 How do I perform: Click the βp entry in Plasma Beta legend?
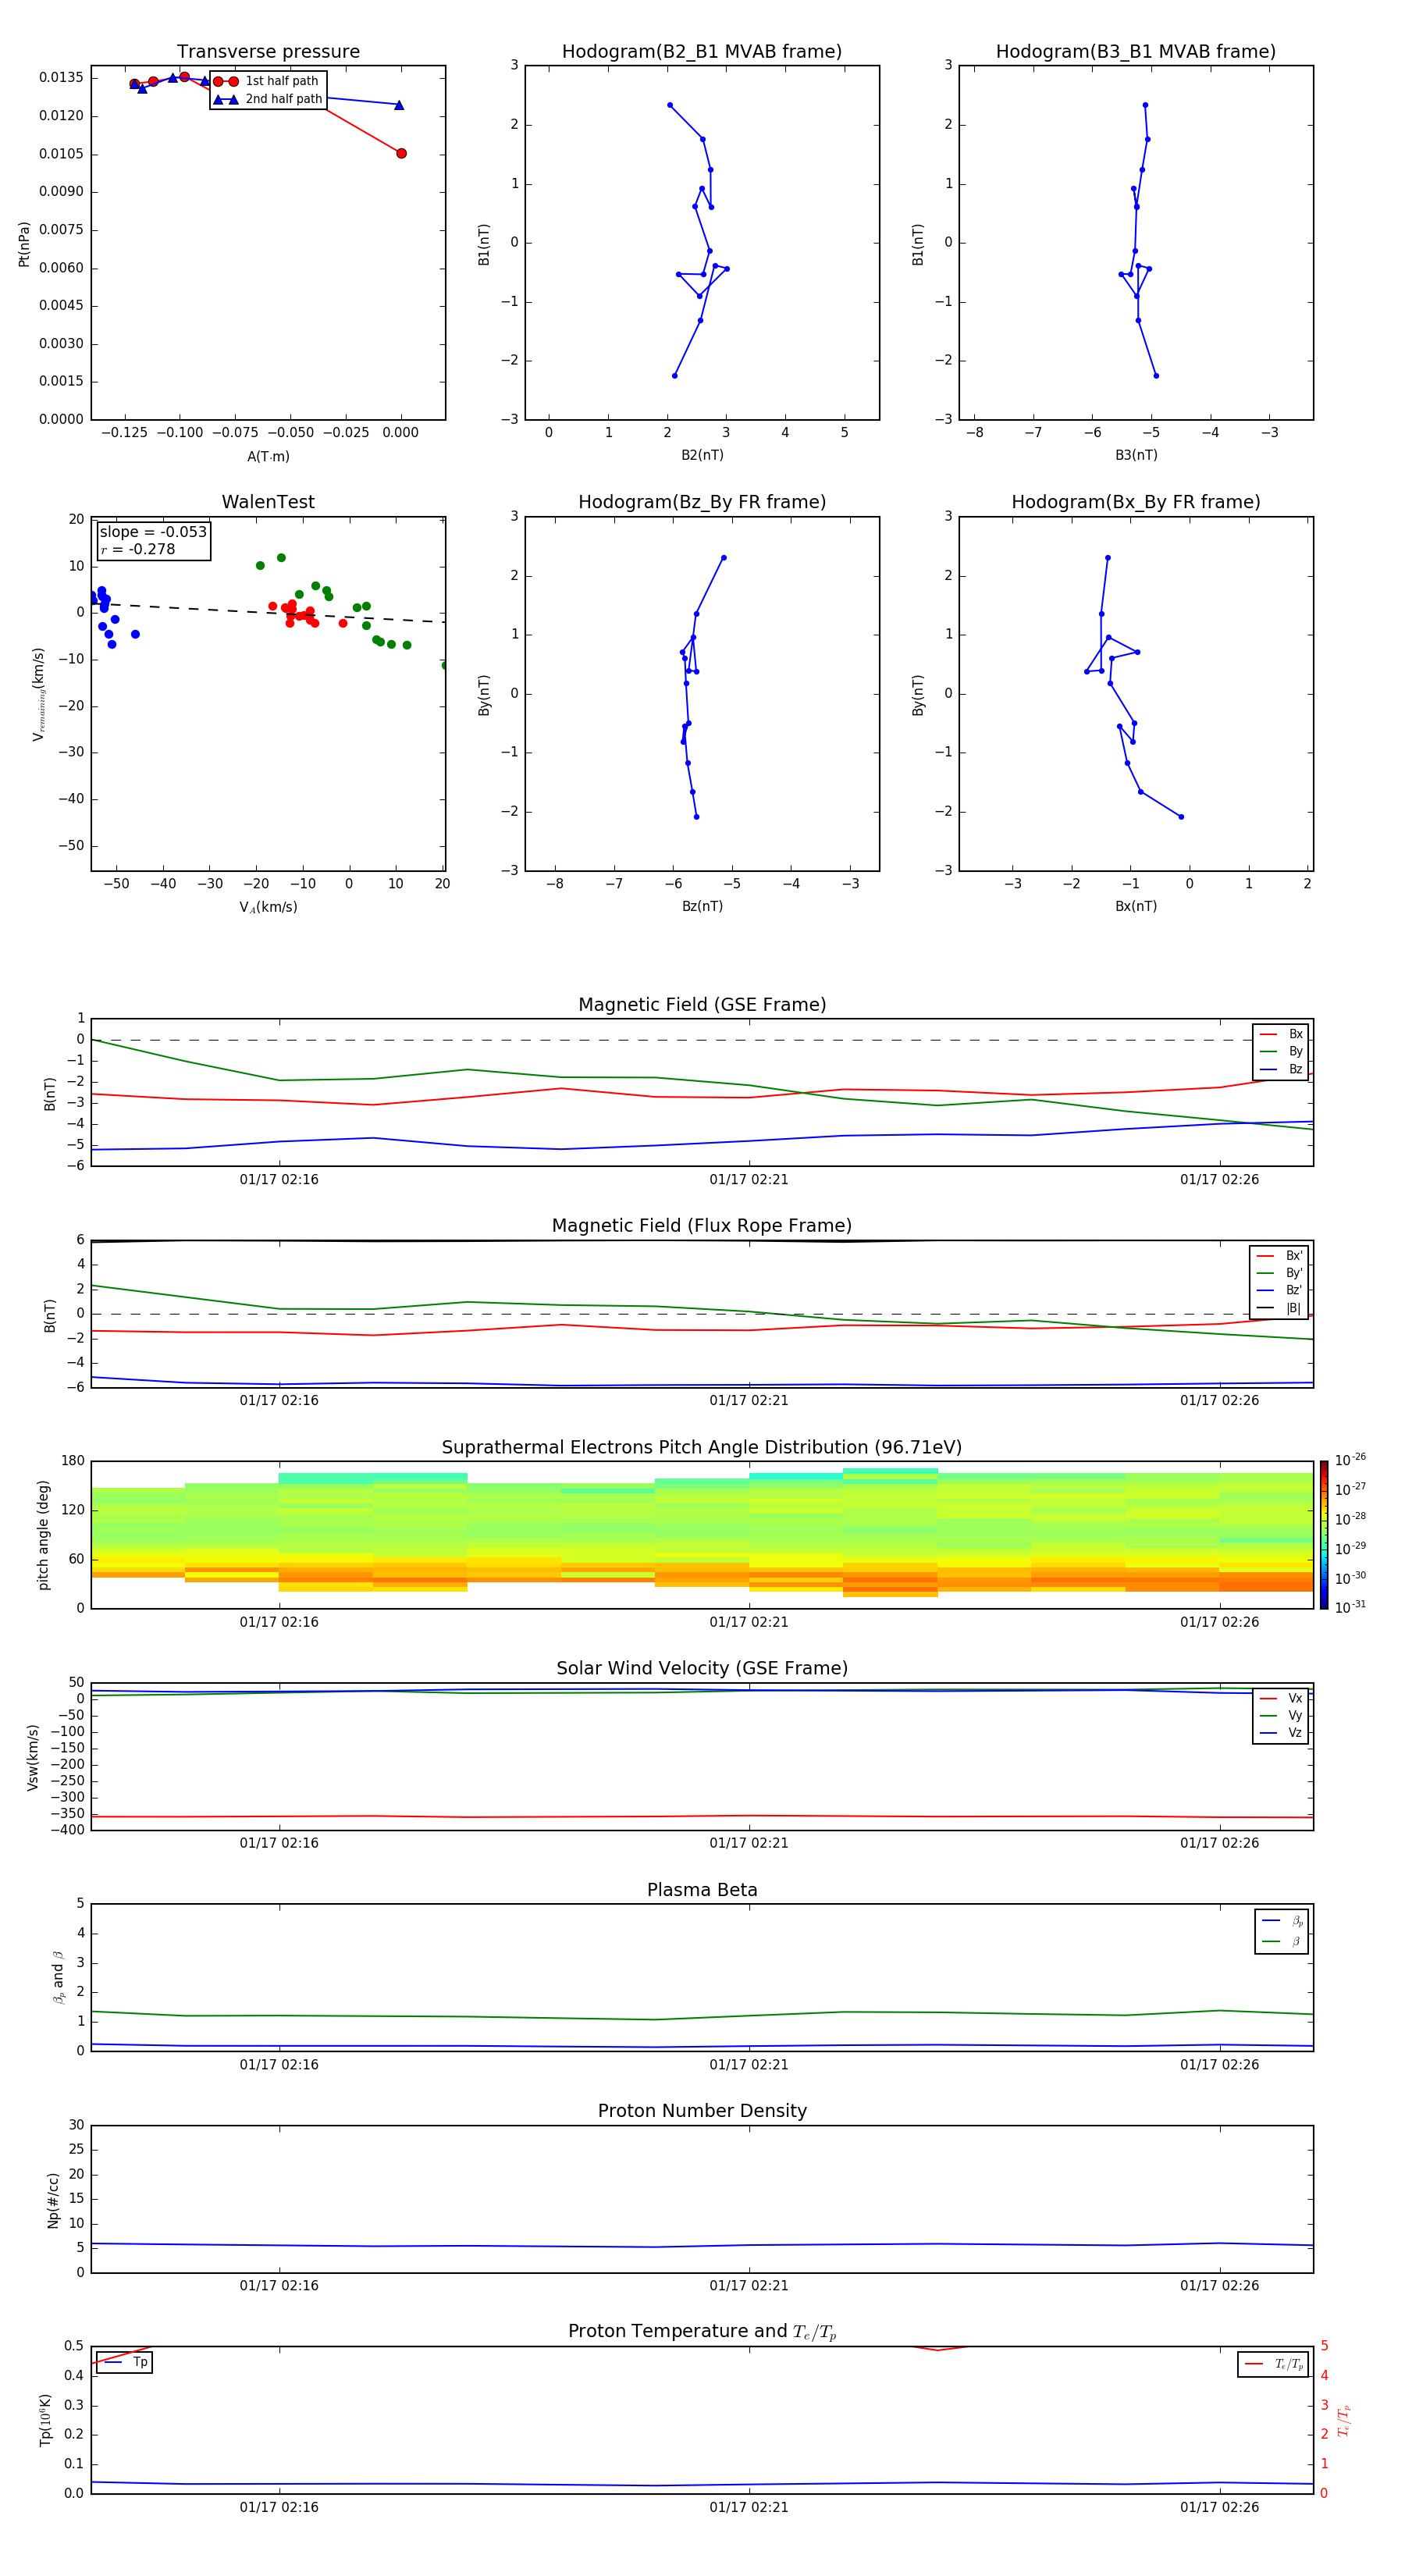(x=1283, y=1921)
